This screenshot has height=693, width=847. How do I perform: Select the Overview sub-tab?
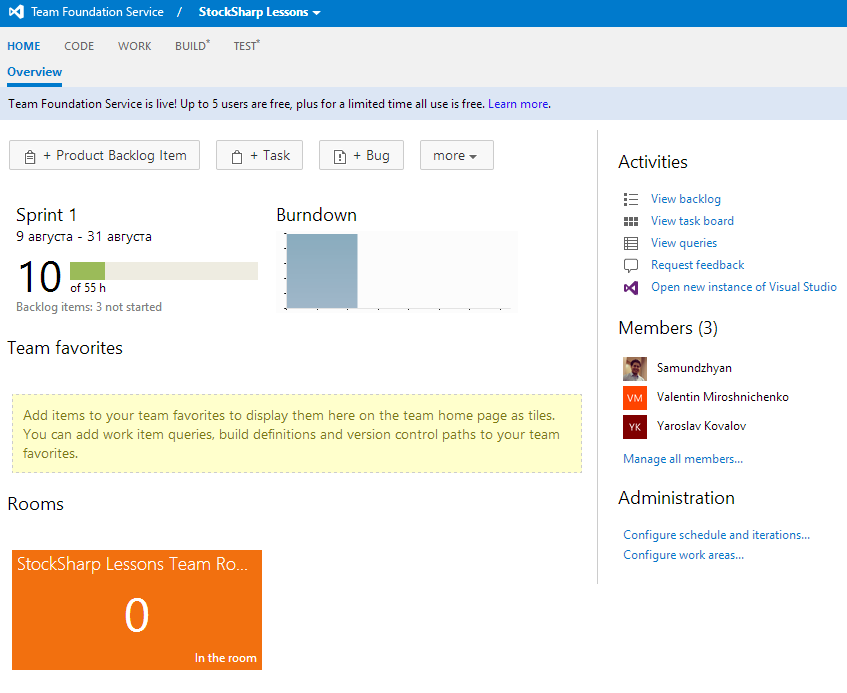[x=35, y=72]
